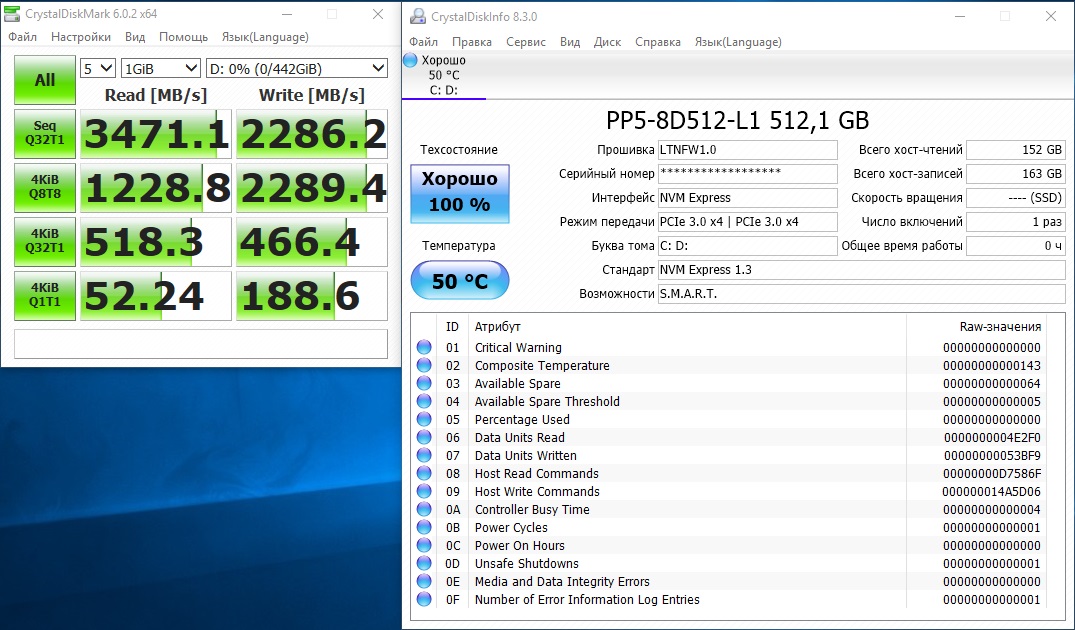1075x630 pixels.
Task: Click status circle for Unsafe Shutdowns row
Action: [x=424, y=564]
